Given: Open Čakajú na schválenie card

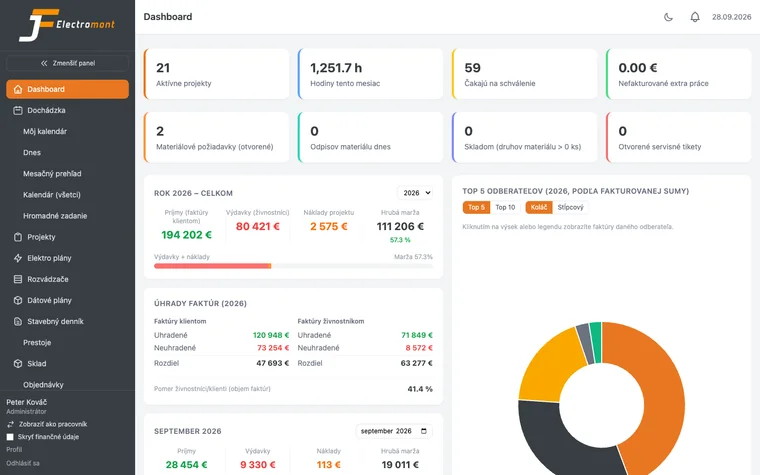Looking at the screenshot, I should [524, 74].
